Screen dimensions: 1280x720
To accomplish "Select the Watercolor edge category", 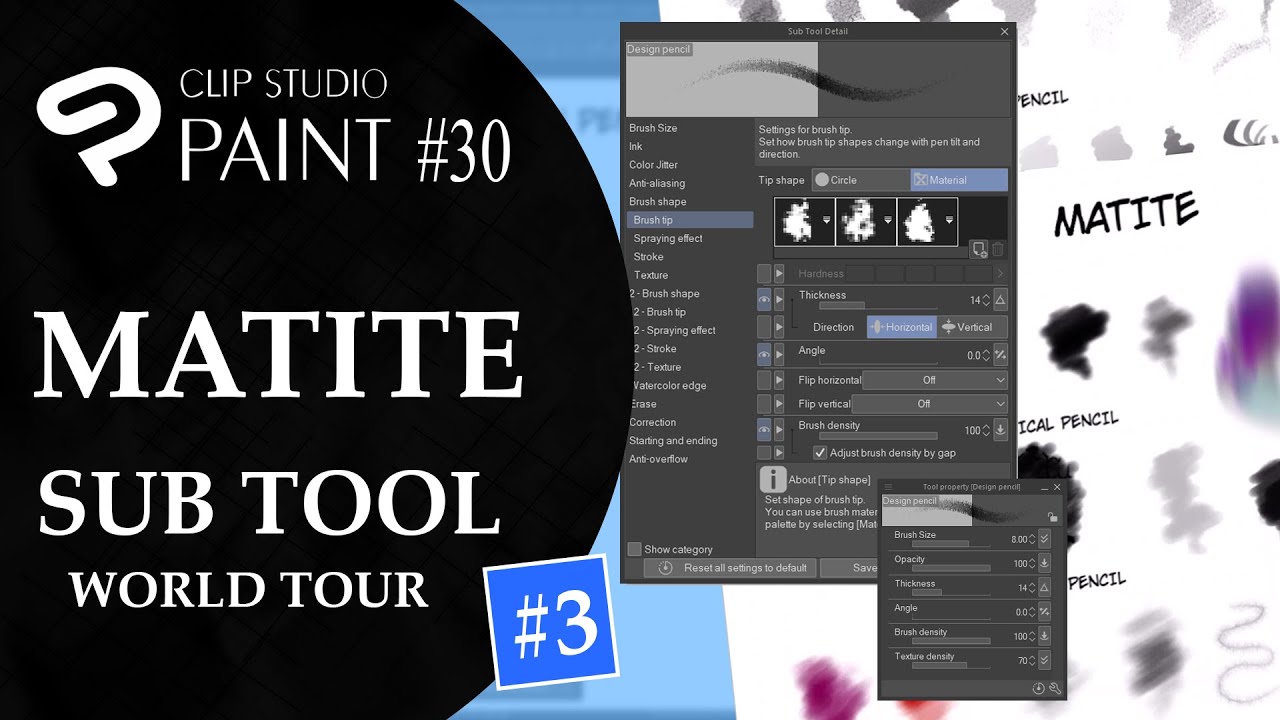I will [x=667, y=385].
